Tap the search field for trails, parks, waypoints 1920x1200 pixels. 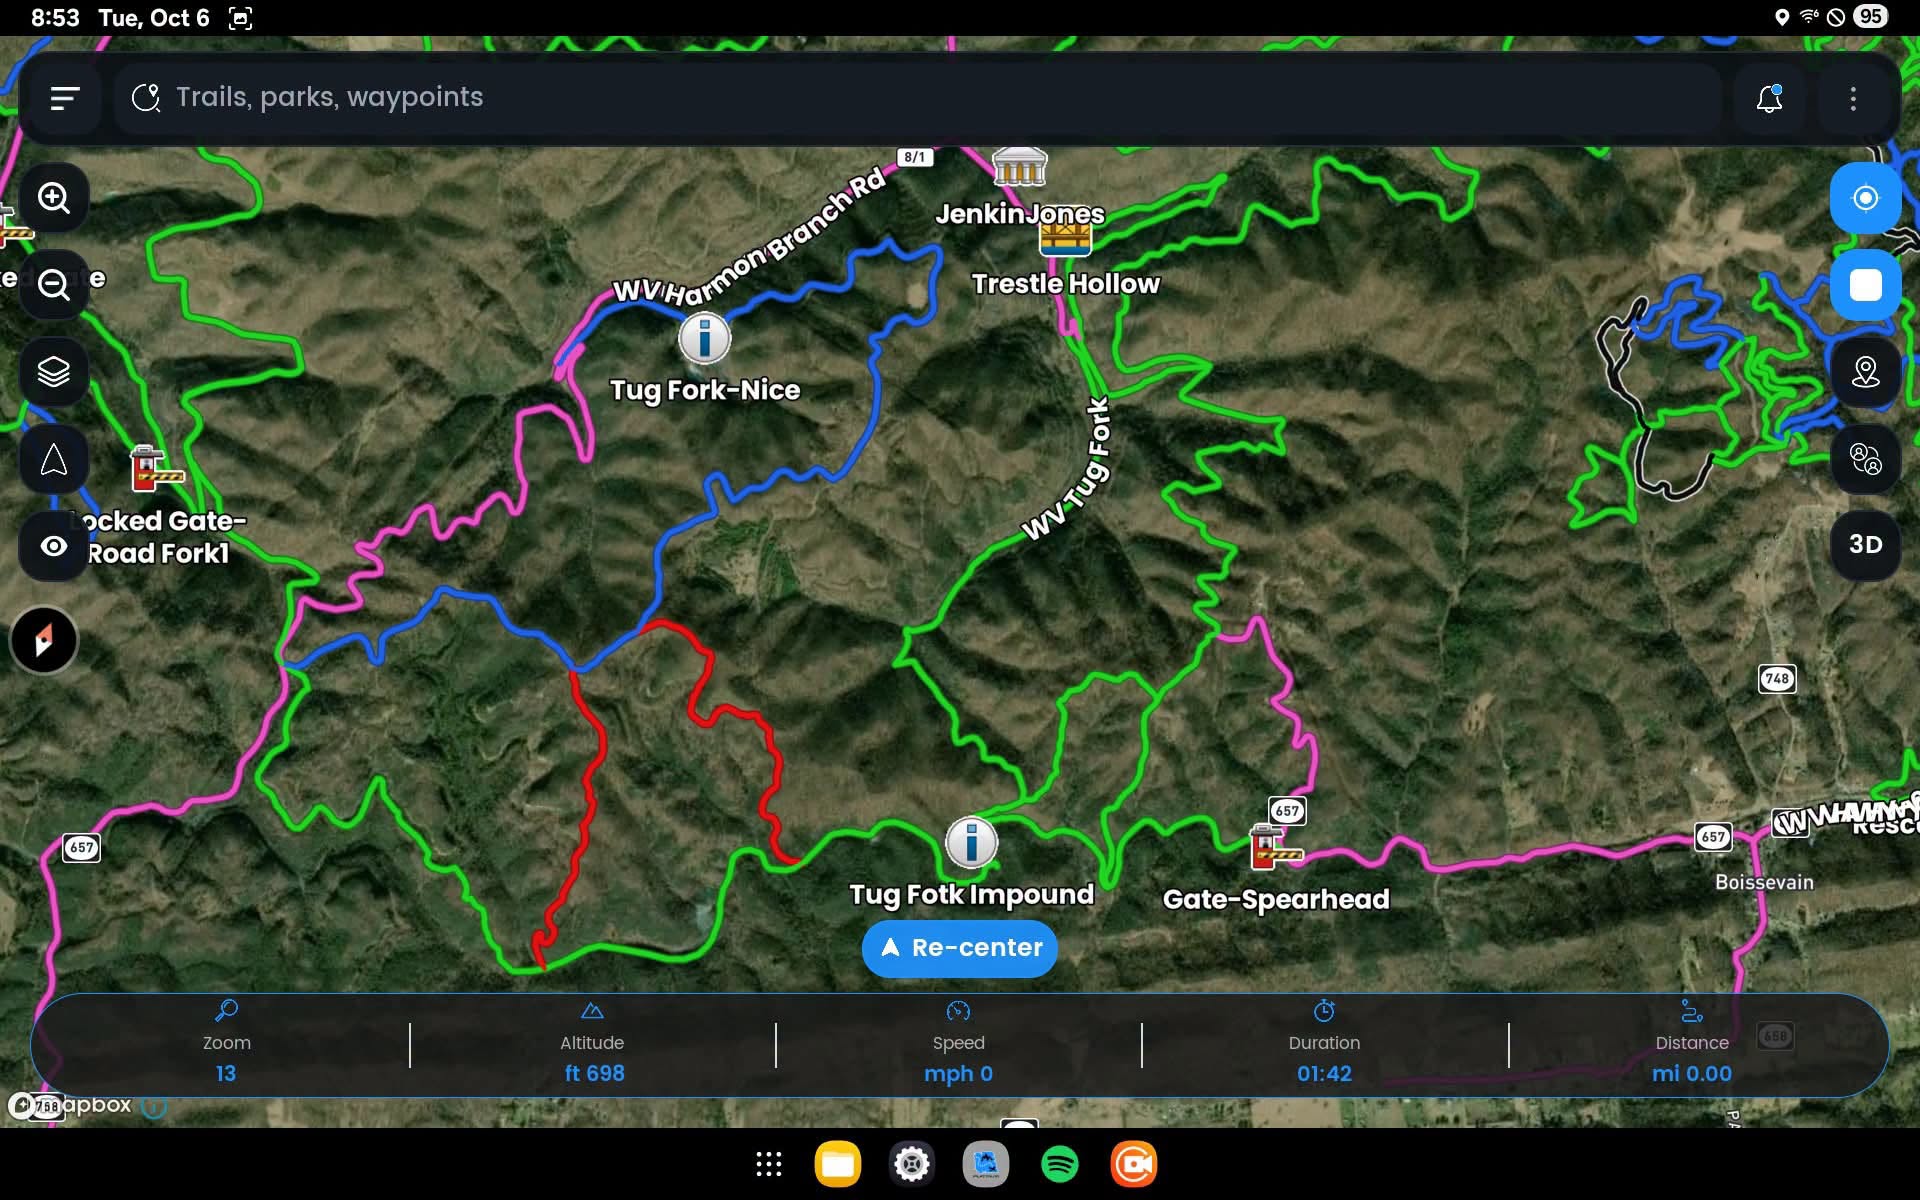917,98
